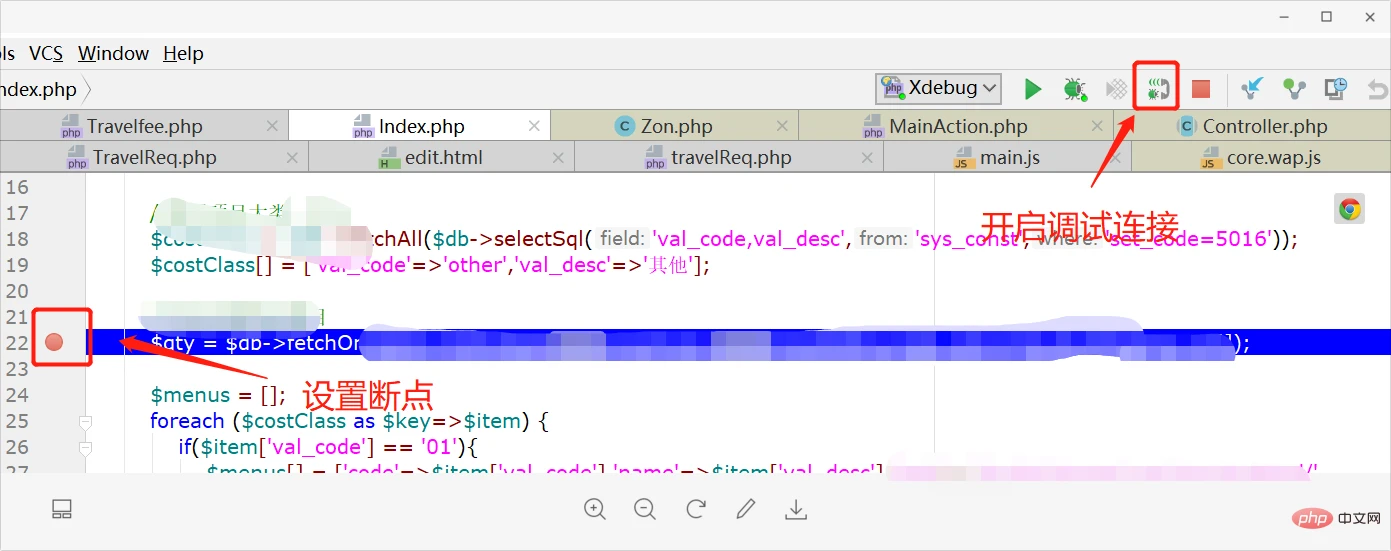The height and width of the screenshot is (551, 1391).
Task: Click the VCS commit icon
Action: click(x=1295, y=89)
